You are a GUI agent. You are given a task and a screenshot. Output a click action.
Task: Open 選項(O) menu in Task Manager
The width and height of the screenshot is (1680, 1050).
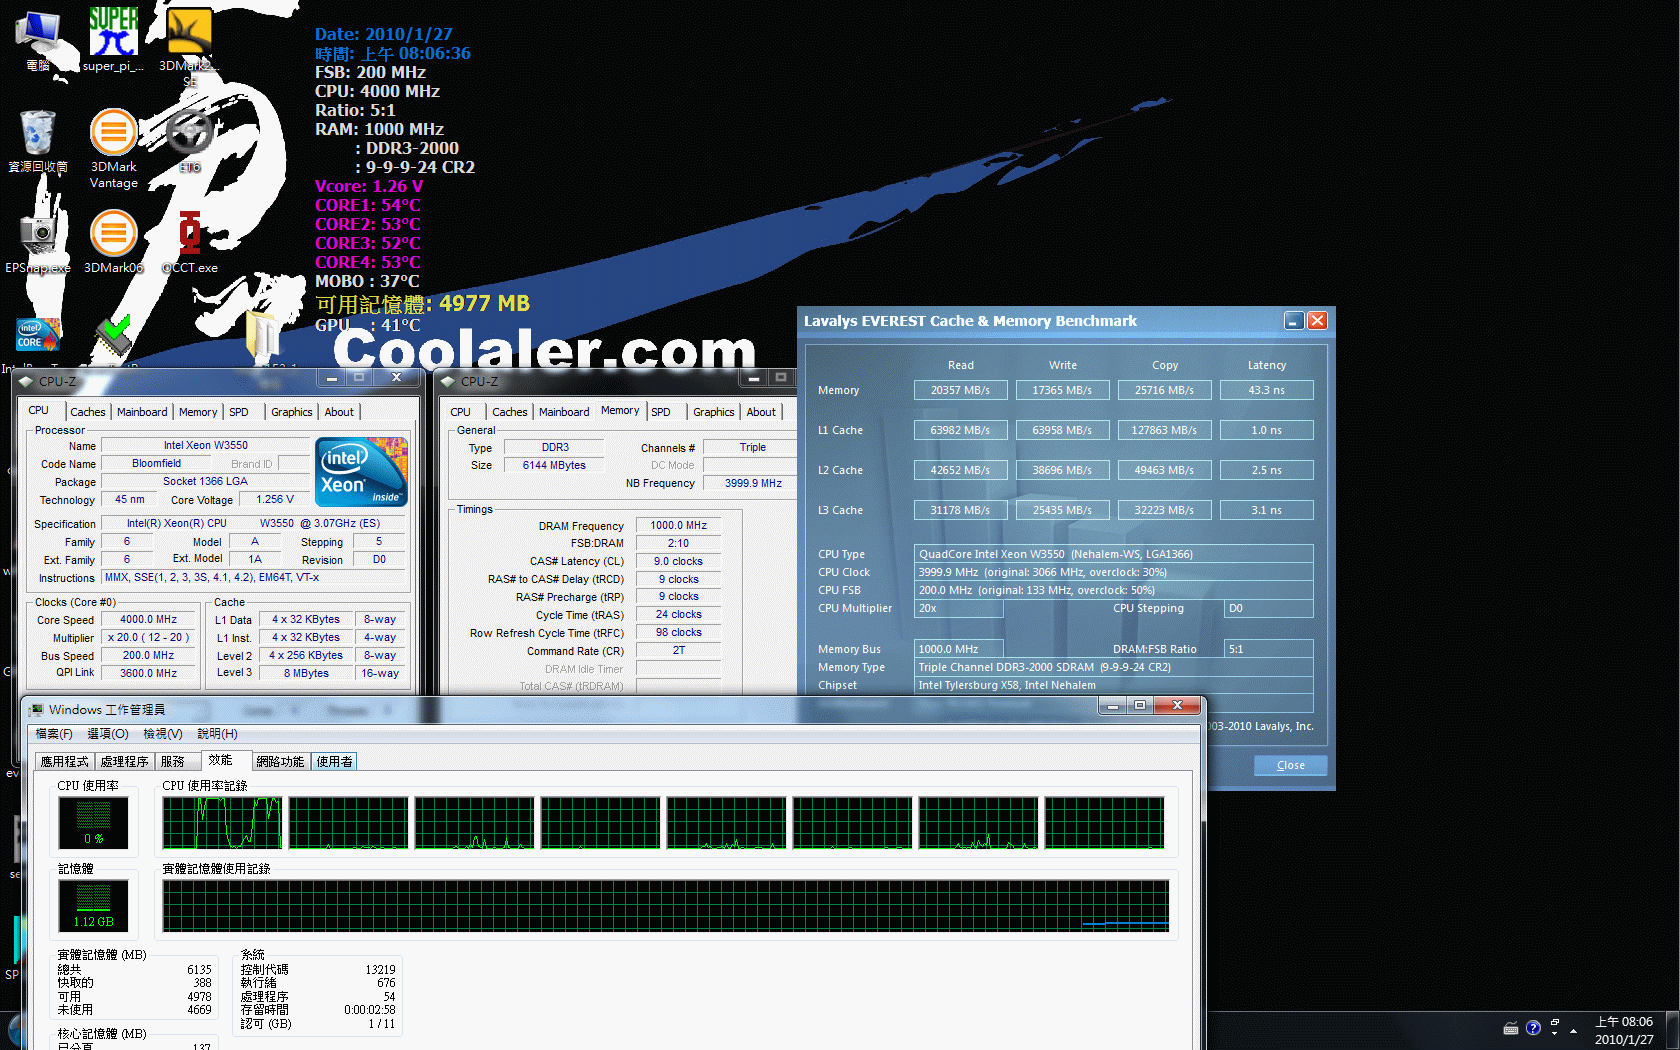point(108,734)
